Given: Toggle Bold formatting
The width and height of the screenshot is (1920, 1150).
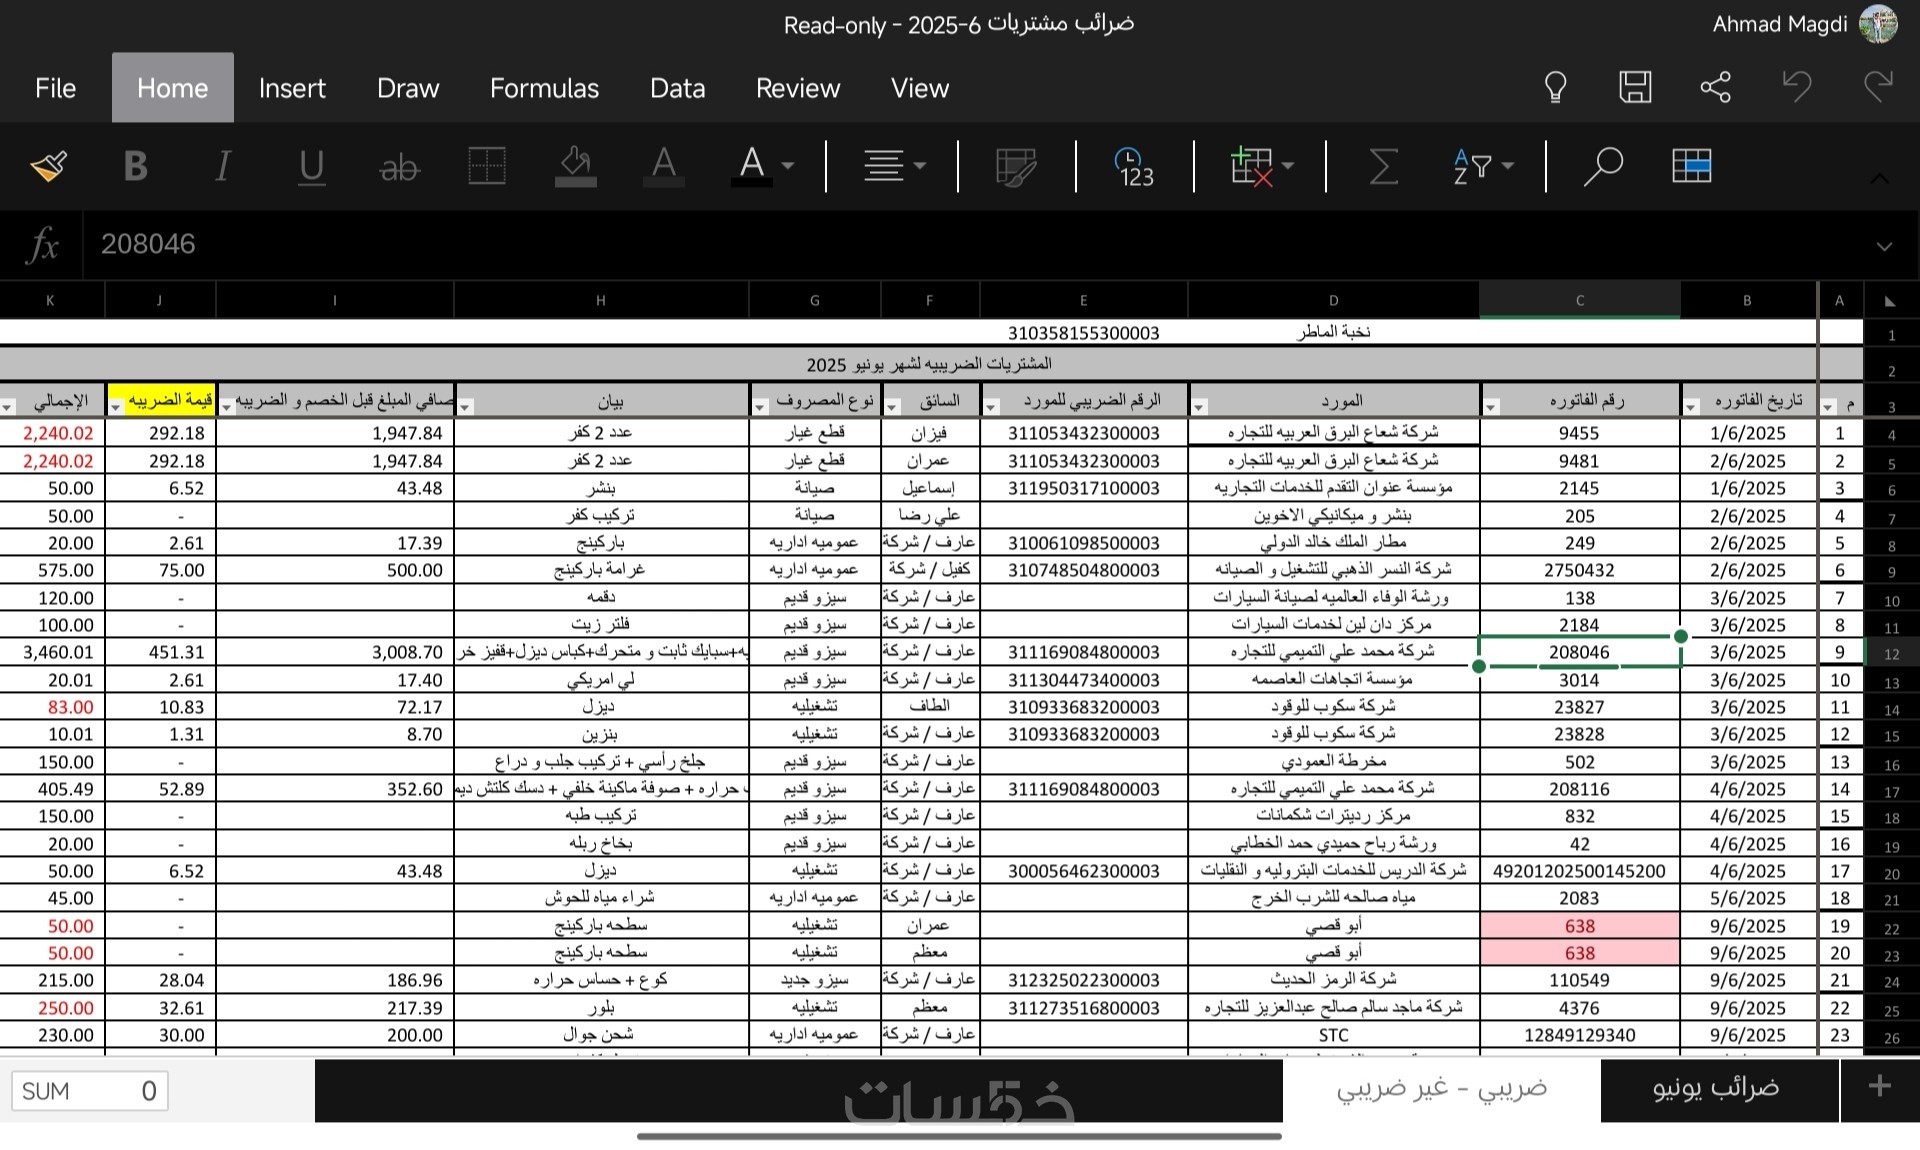Looking at the screenshot, I should point(135,166).
